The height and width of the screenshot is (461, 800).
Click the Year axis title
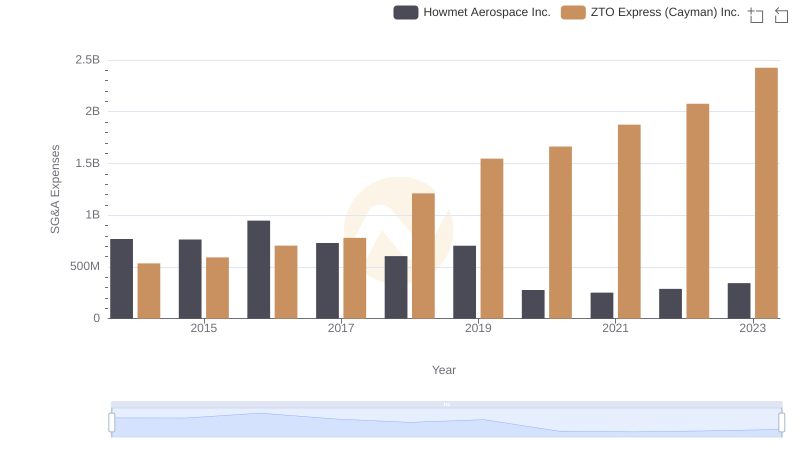444,370
